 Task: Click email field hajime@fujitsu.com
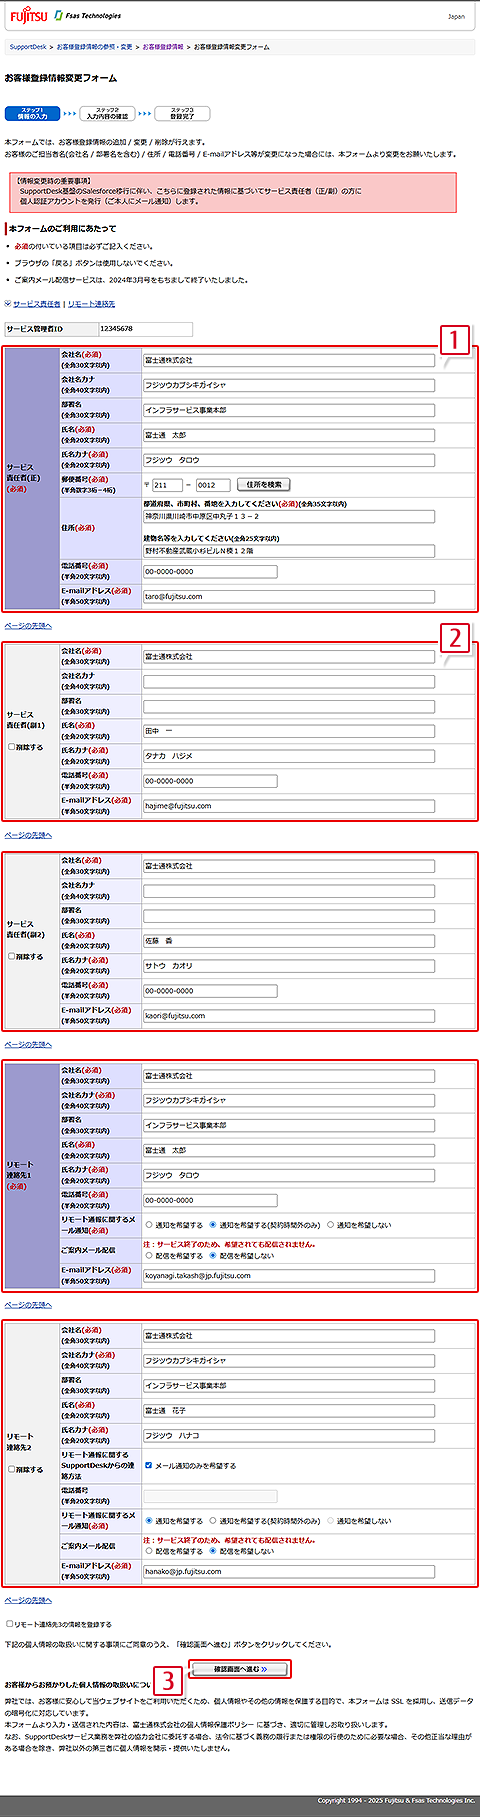[x=289, y=806]
